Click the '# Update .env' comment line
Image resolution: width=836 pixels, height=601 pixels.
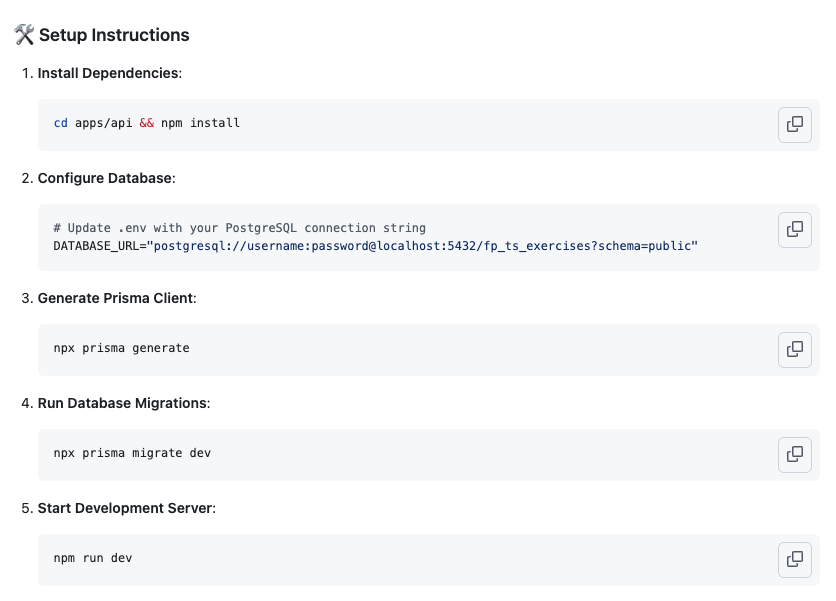pos(239,228)
